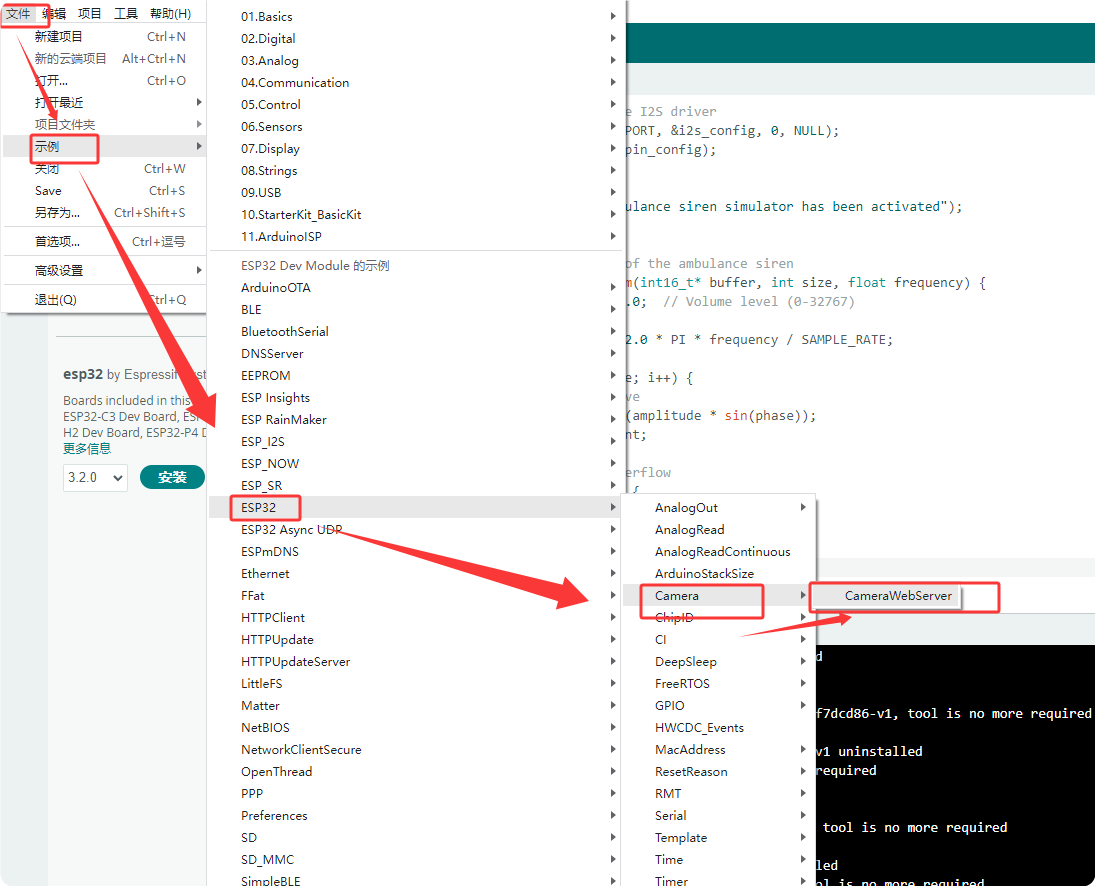1095x886 pixels.
Task: Open BLE examples submenu
Action: [x=417, y=309]
